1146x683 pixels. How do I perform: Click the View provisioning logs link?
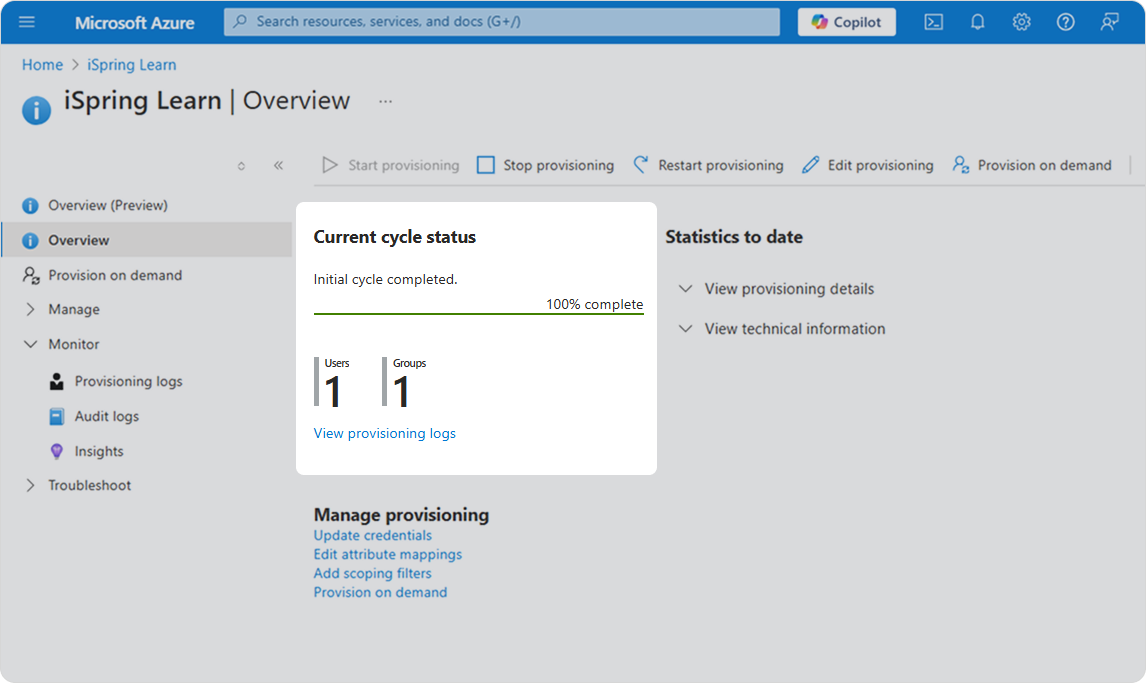[384, 433]
